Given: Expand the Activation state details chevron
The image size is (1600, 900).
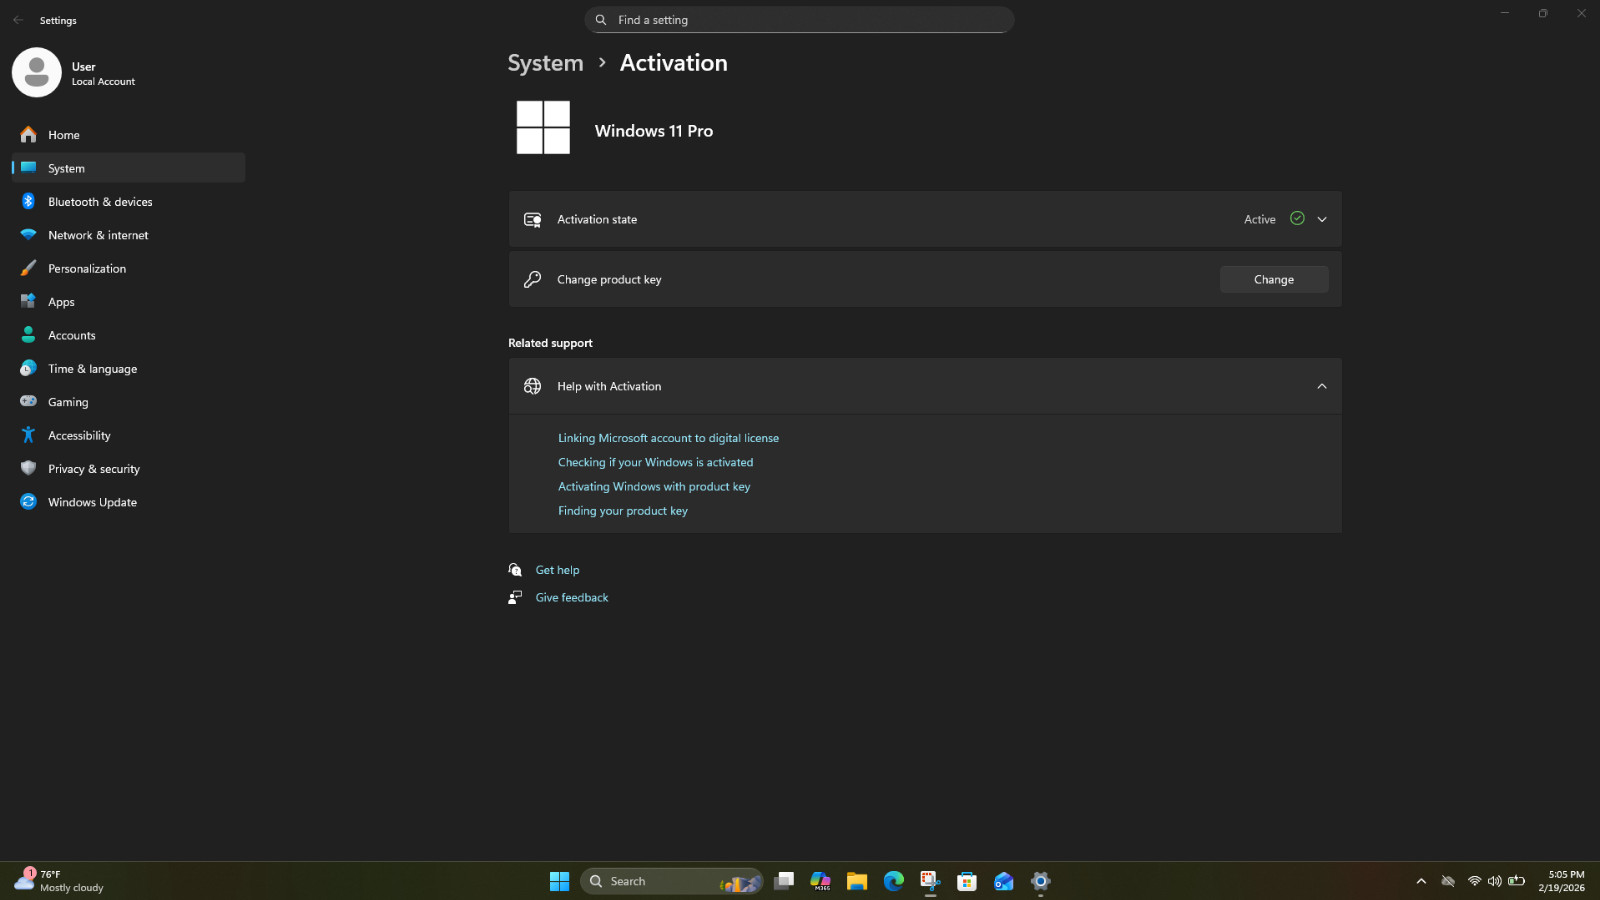Looking at the screenshot, I should [x=1322, y=220].
